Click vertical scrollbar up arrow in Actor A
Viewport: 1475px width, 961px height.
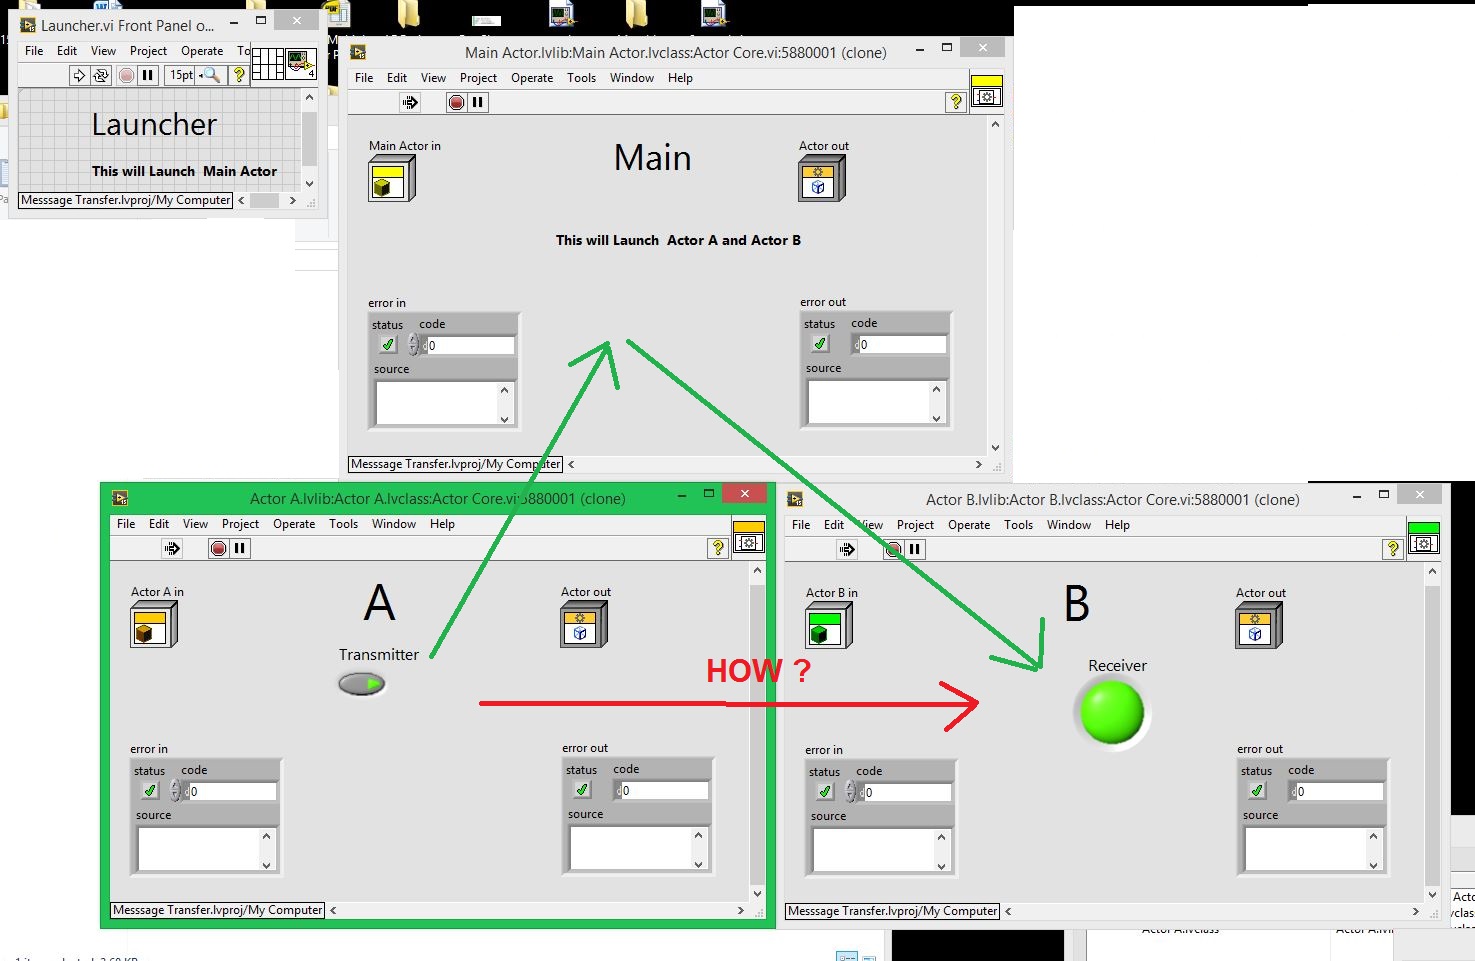(757, 571)
